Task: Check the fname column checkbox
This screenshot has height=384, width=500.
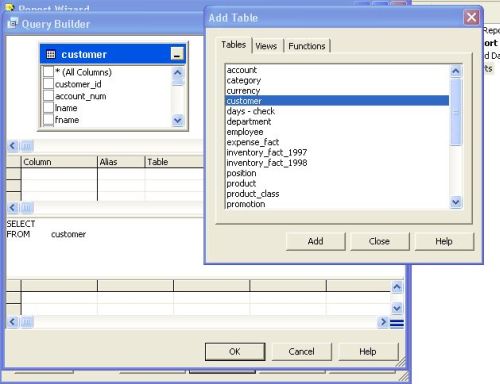Action: click(x=48, y=120)
